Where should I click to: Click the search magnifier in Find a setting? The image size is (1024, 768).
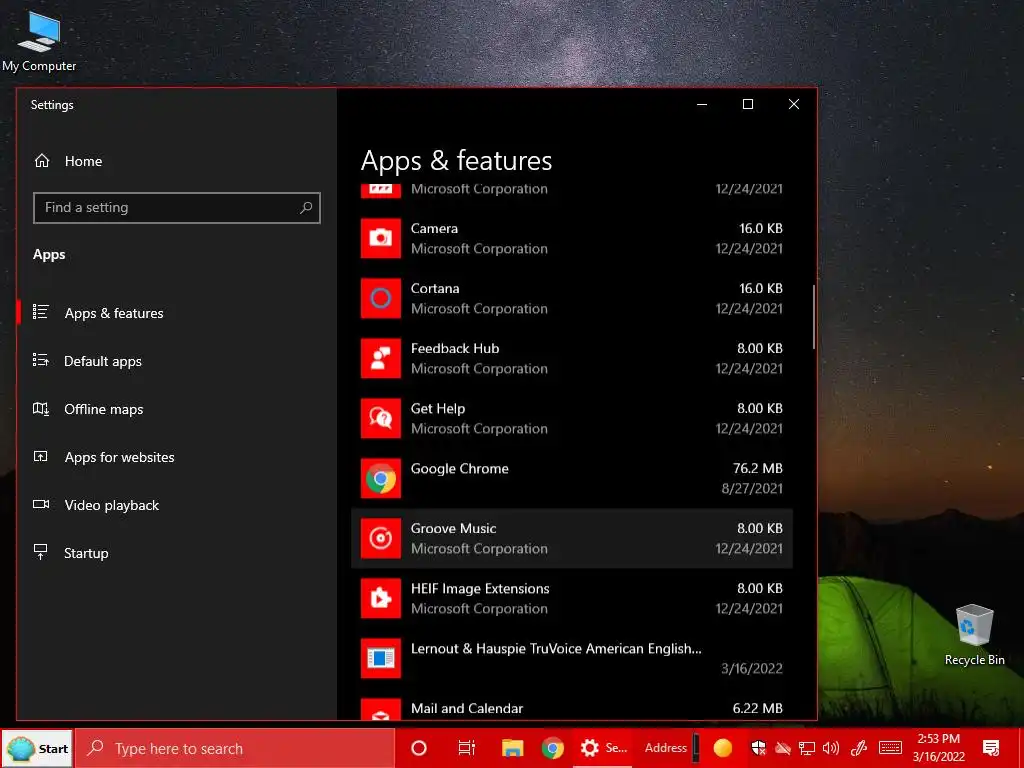pos(306,208)
